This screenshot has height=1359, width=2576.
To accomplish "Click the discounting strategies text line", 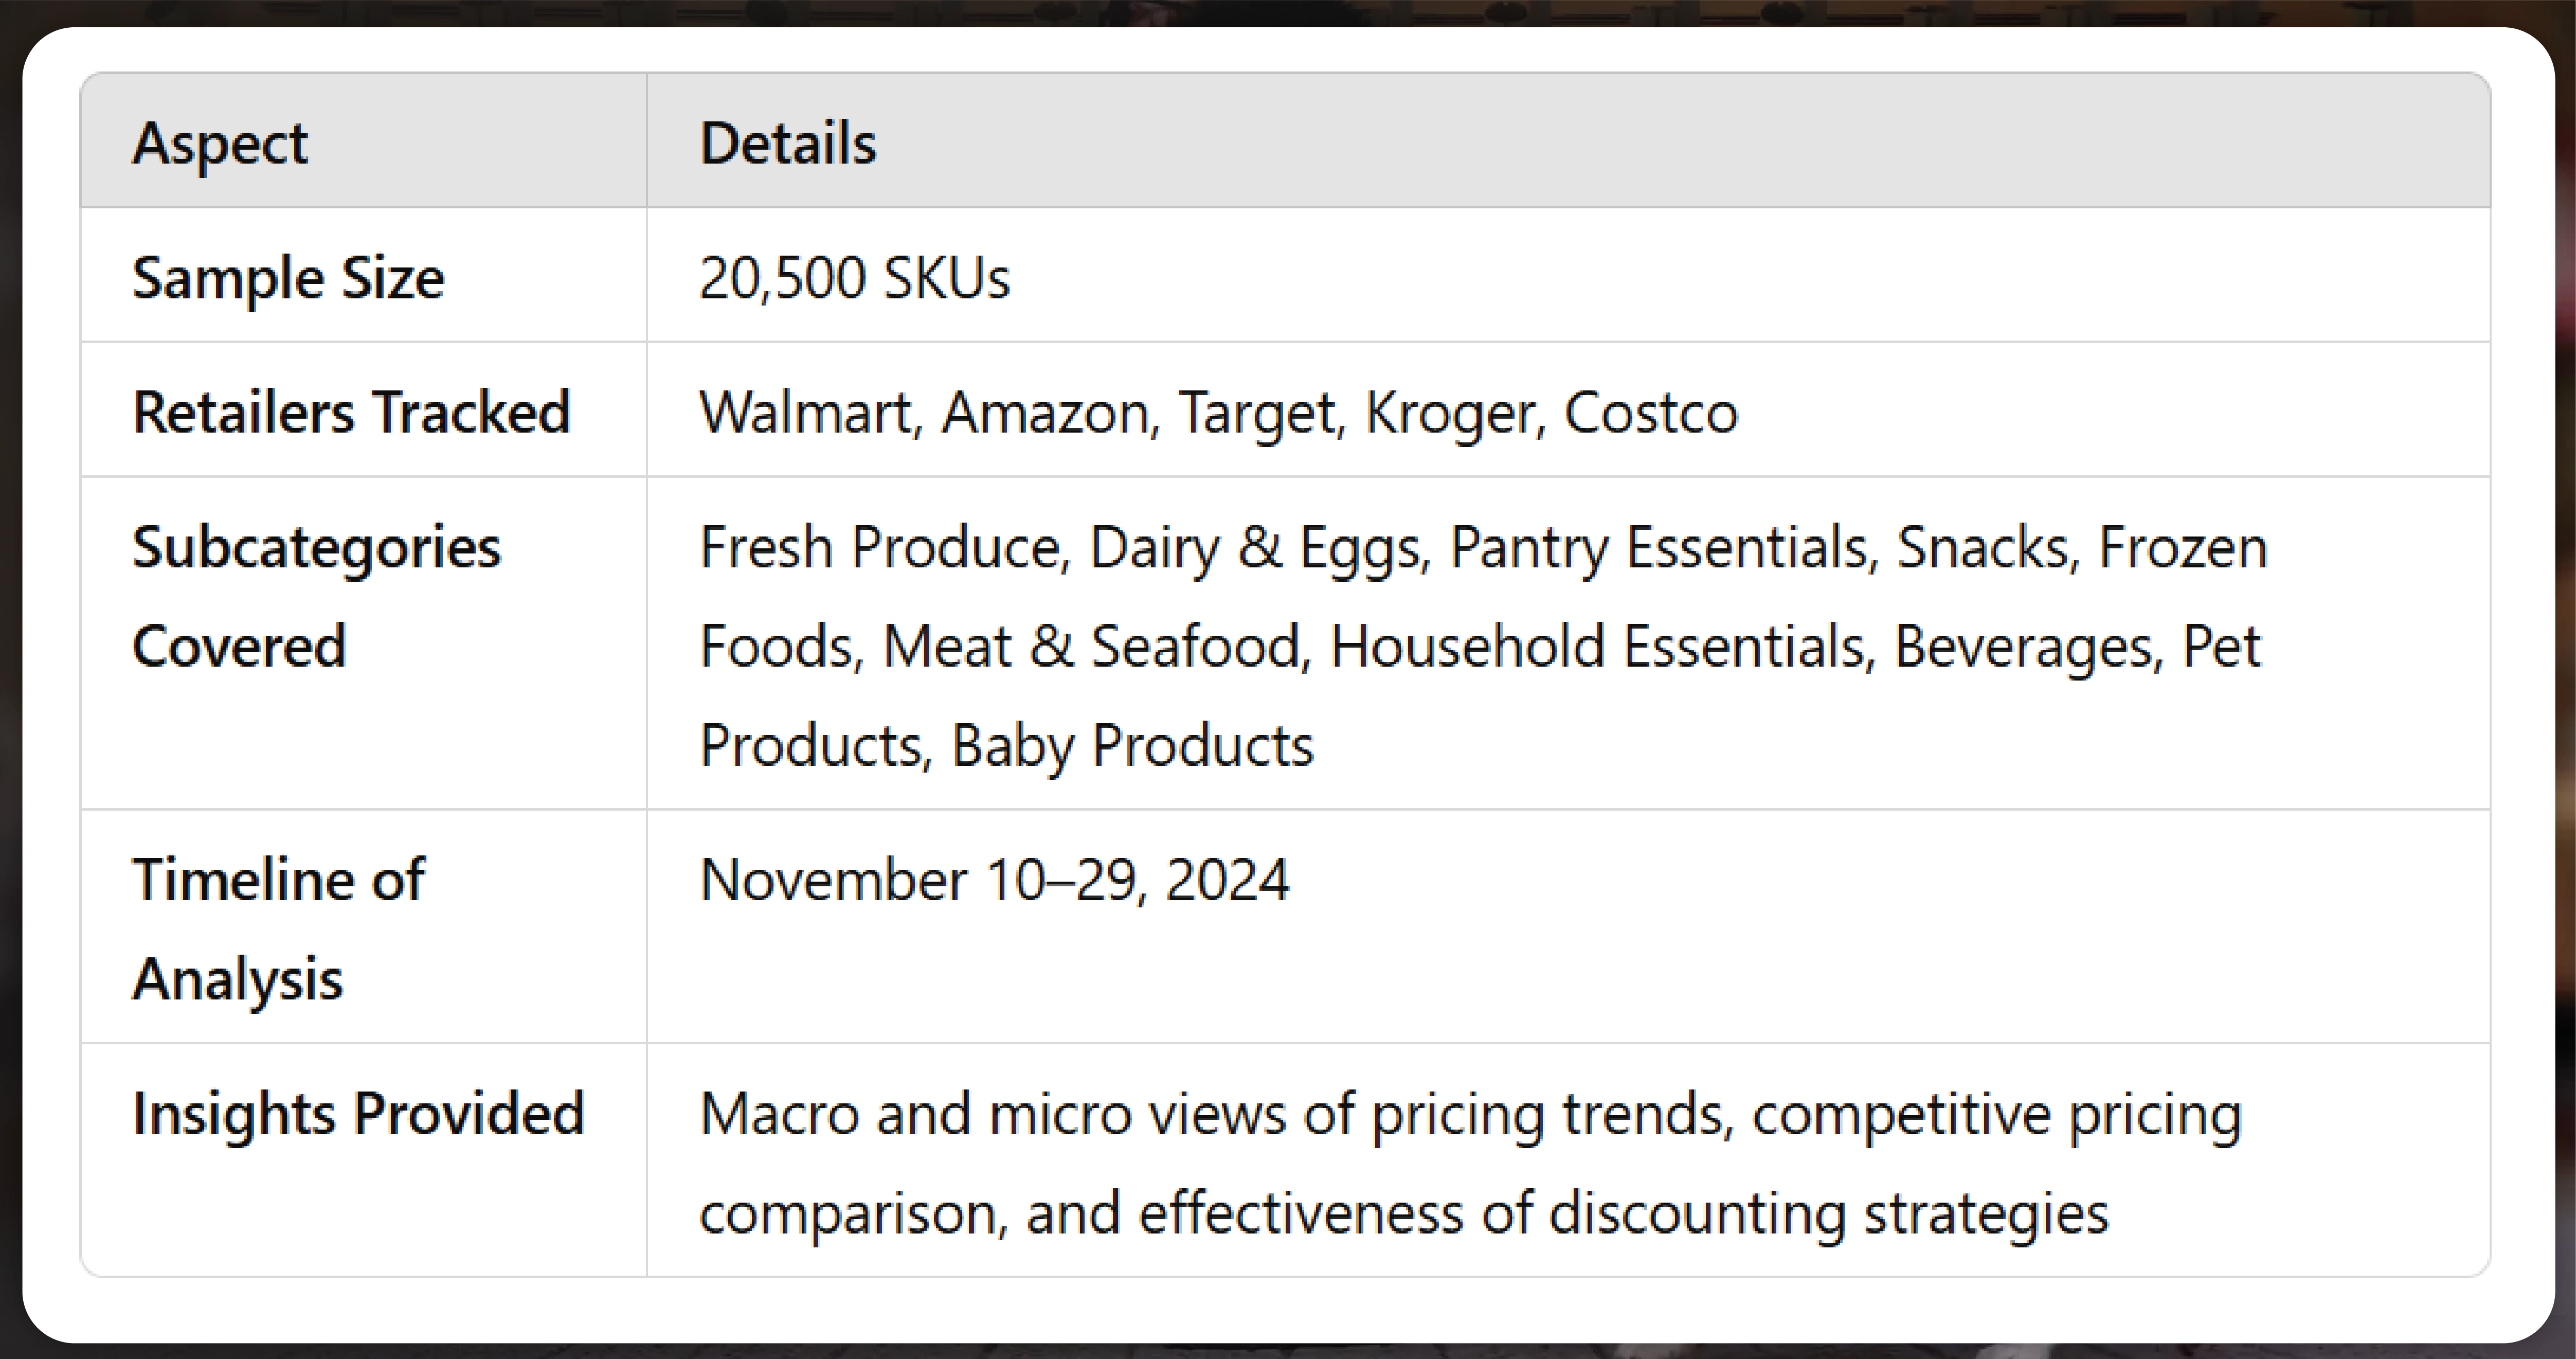I will [x=1404, y=1214].
